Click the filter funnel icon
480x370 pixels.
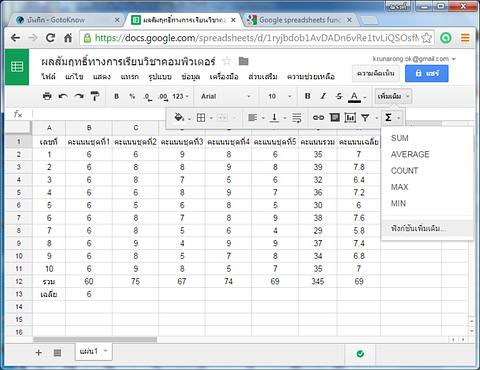(365, 117)
